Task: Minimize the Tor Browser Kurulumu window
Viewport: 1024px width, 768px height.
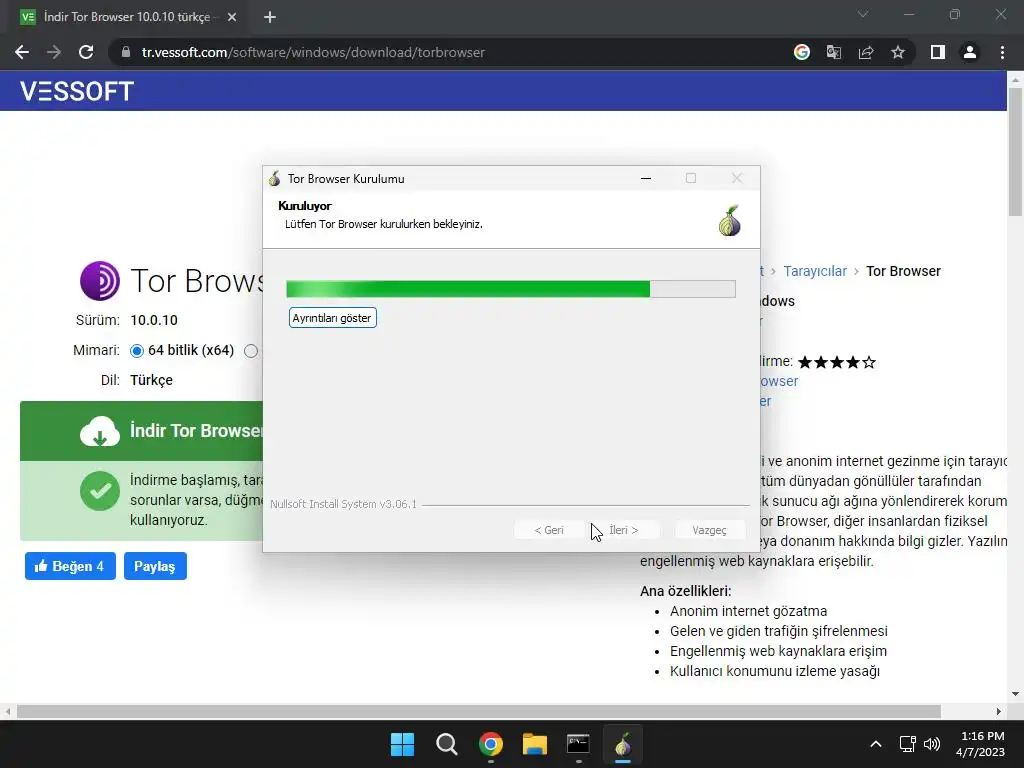Action: click(646, 178)
